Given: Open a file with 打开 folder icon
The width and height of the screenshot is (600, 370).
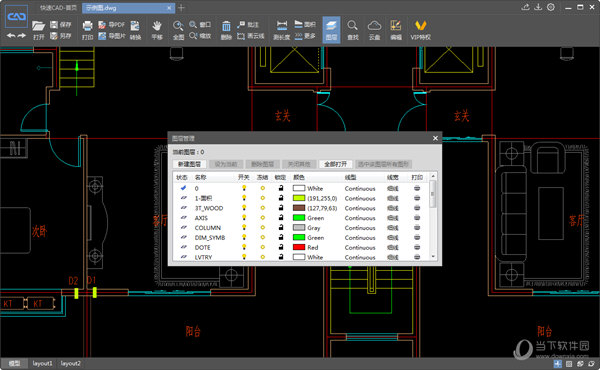Looking at the screenshot, I should point(38,30).
